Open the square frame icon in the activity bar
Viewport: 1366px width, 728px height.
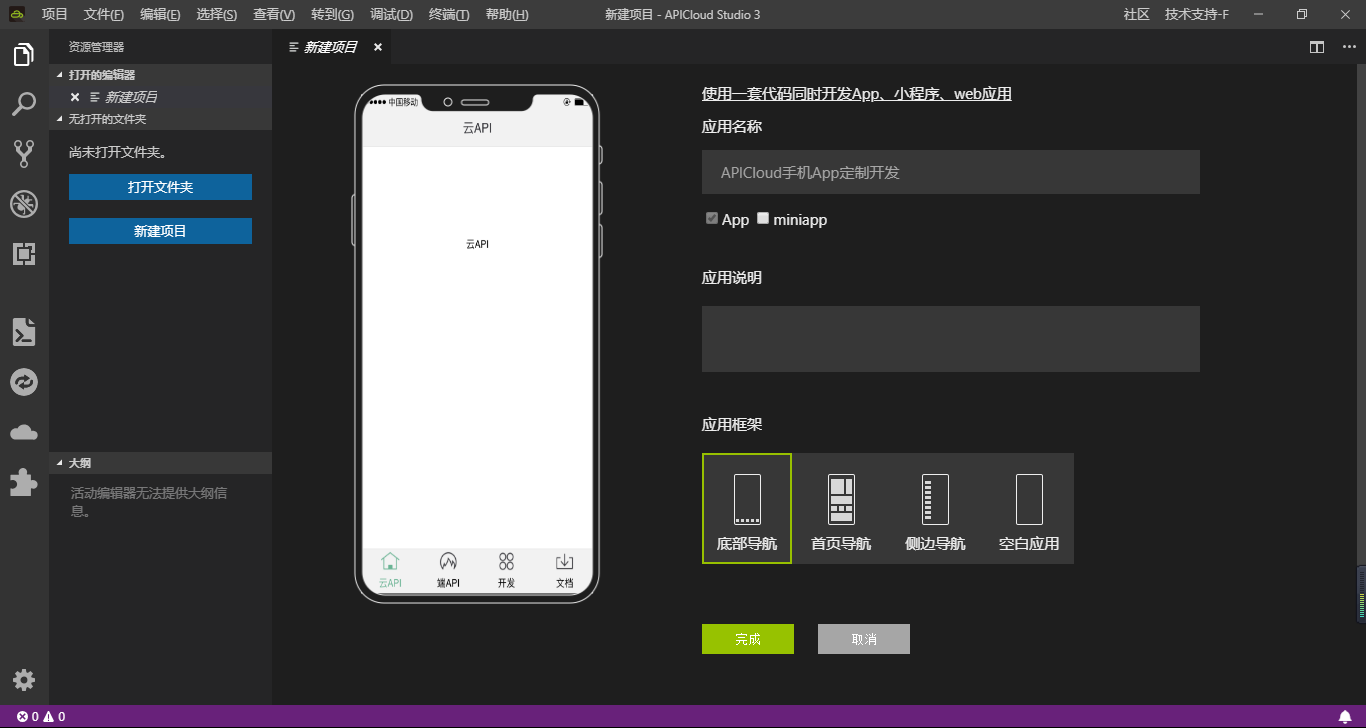click(24, 253)
